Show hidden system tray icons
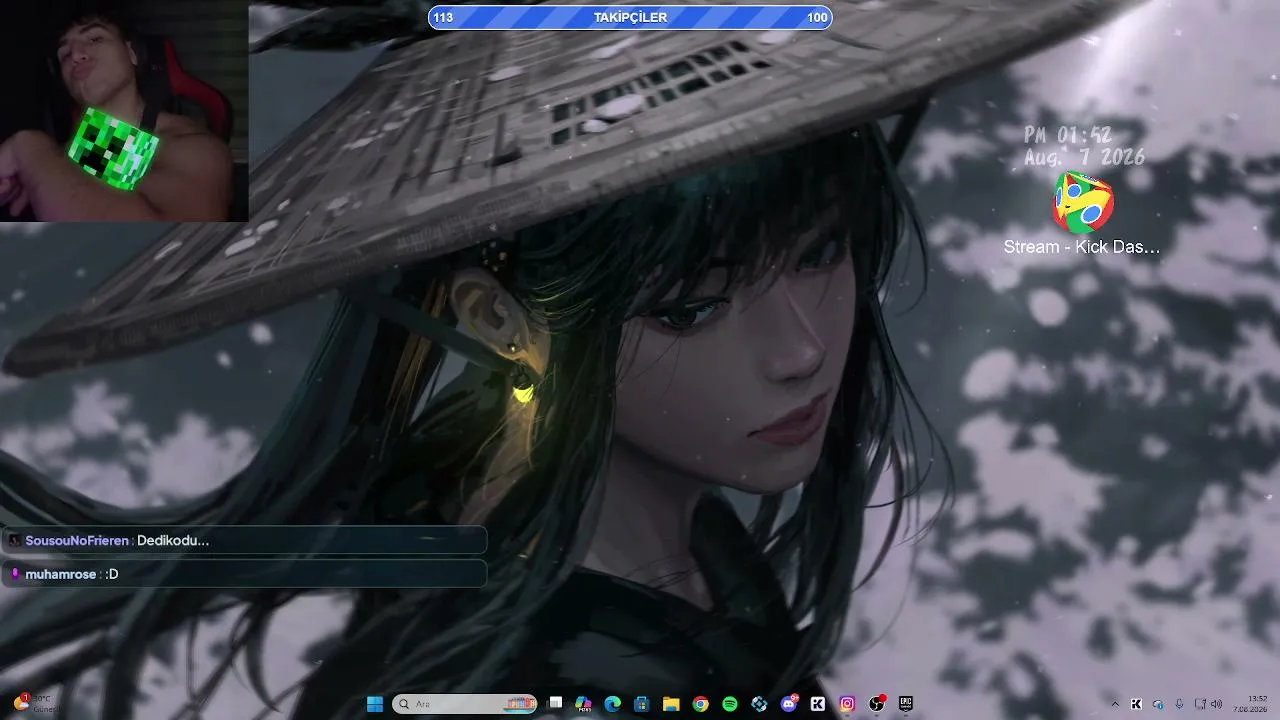The width and height of the screenshot is (1280, 720). point(1115,704)
